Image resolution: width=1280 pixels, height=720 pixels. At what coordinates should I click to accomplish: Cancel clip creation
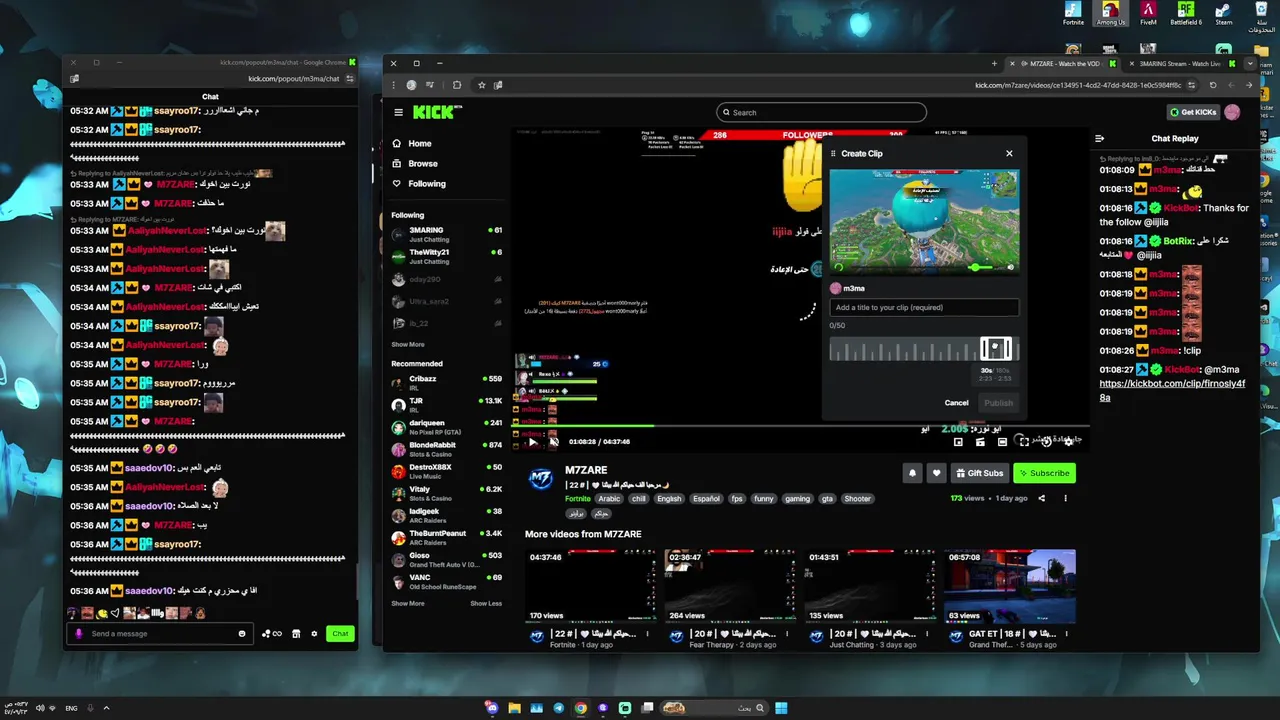pos(956,403)
